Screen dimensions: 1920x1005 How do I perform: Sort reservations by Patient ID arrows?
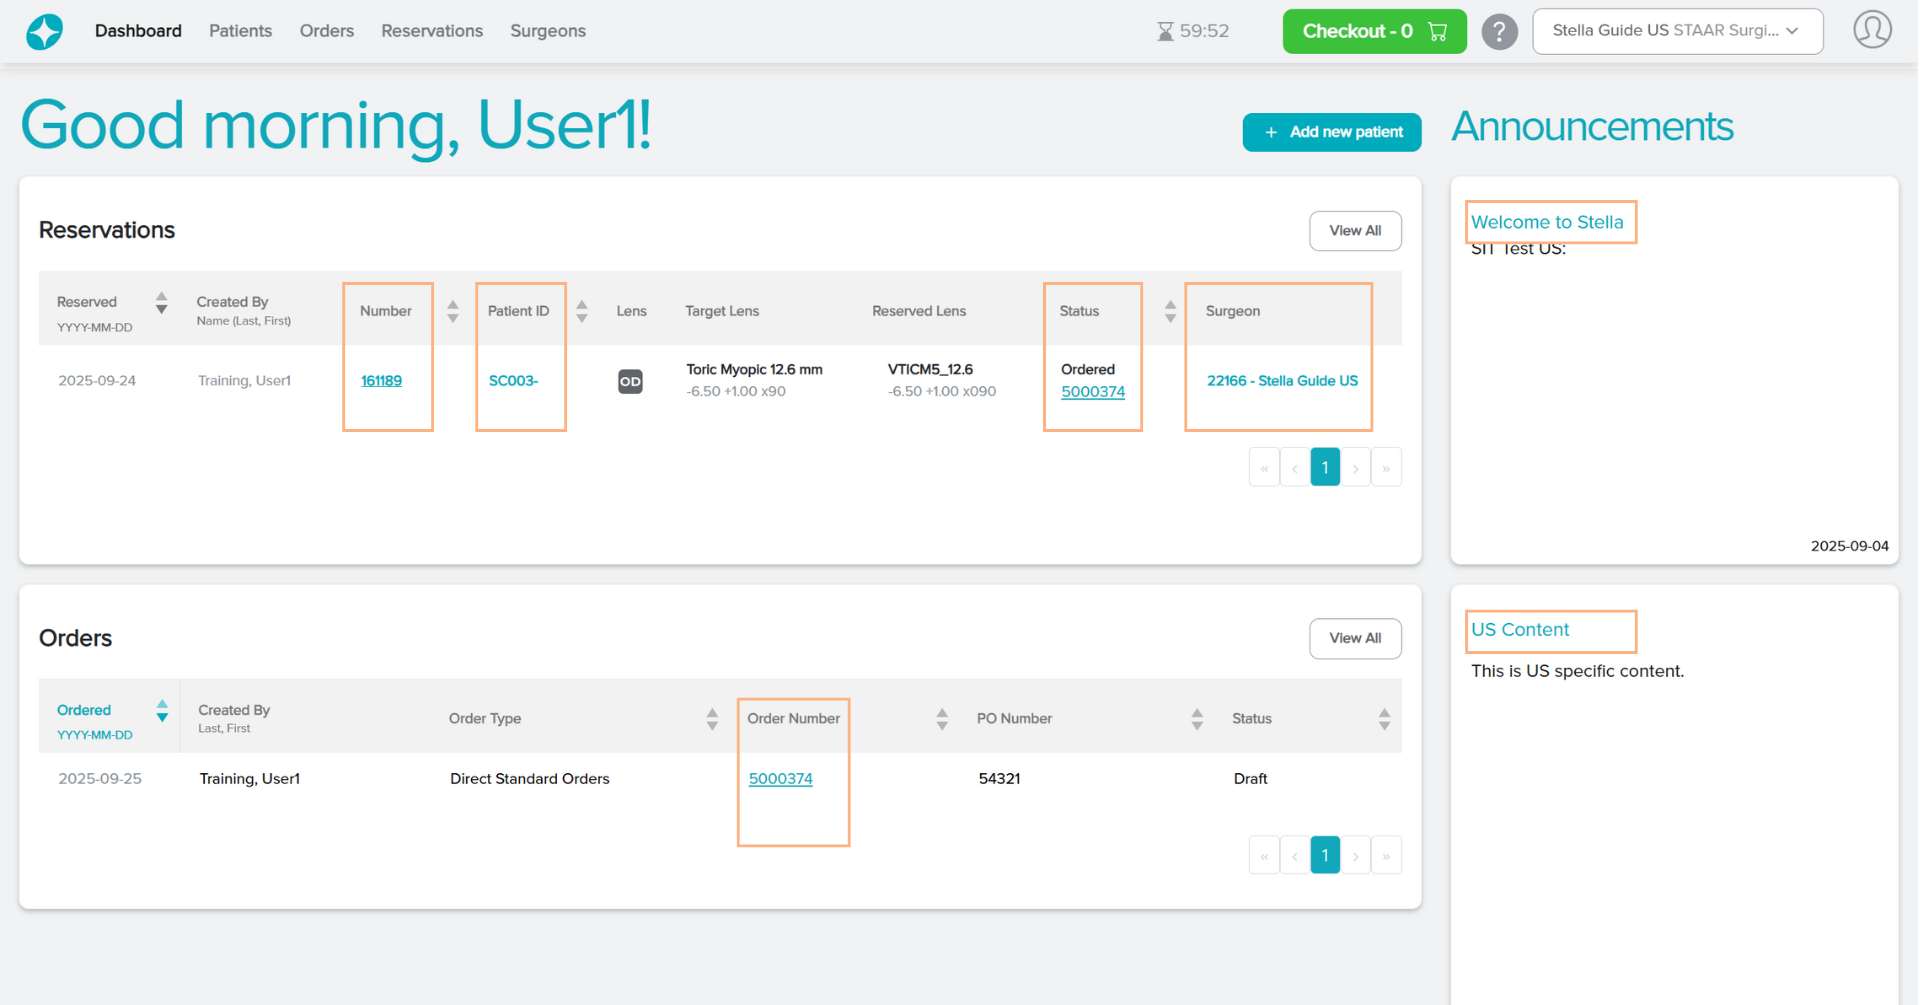[x=582, y=312]
